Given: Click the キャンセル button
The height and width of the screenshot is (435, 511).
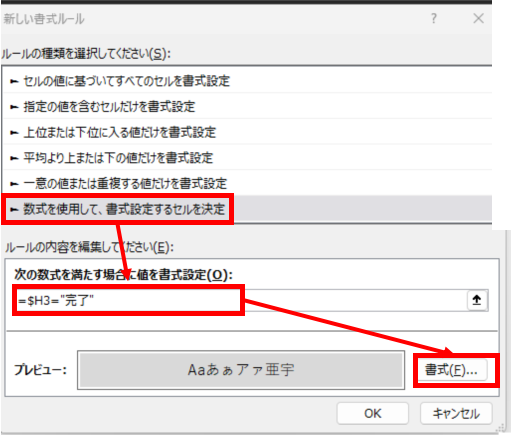Looking at the screenshot, I should (x=456, y=413).
